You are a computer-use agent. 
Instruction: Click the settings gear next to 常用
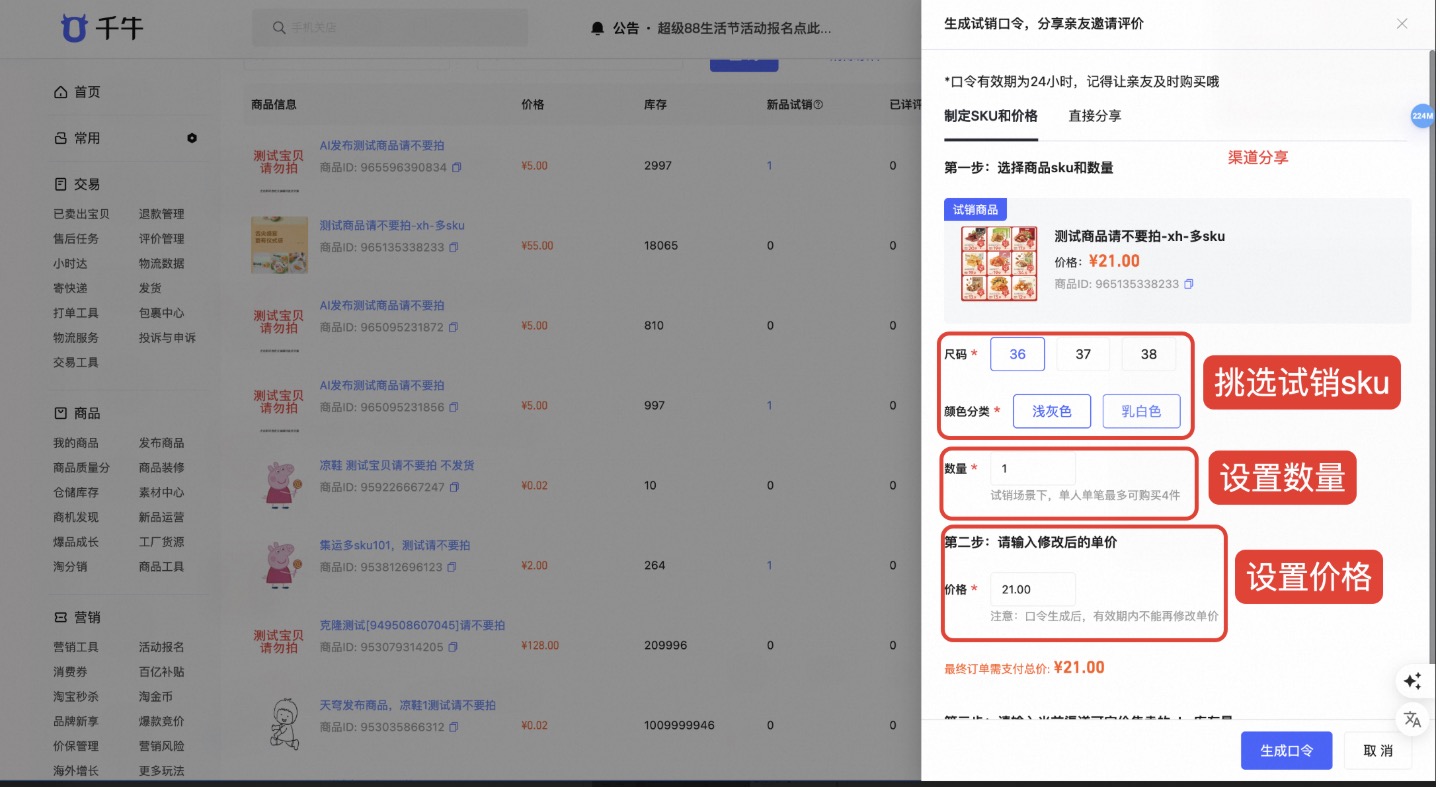pyautogui.click(x=192, y=138)
